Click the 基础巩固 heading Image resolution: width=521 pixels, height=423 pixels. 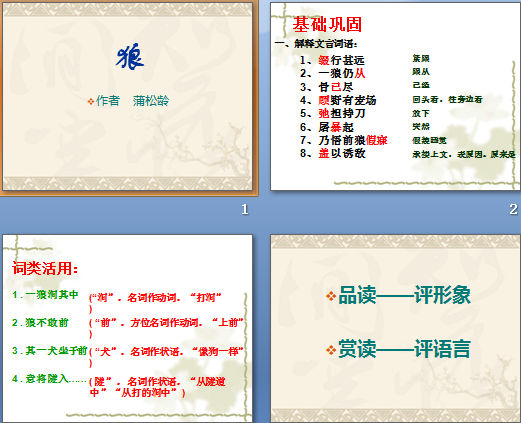(327, 24)
